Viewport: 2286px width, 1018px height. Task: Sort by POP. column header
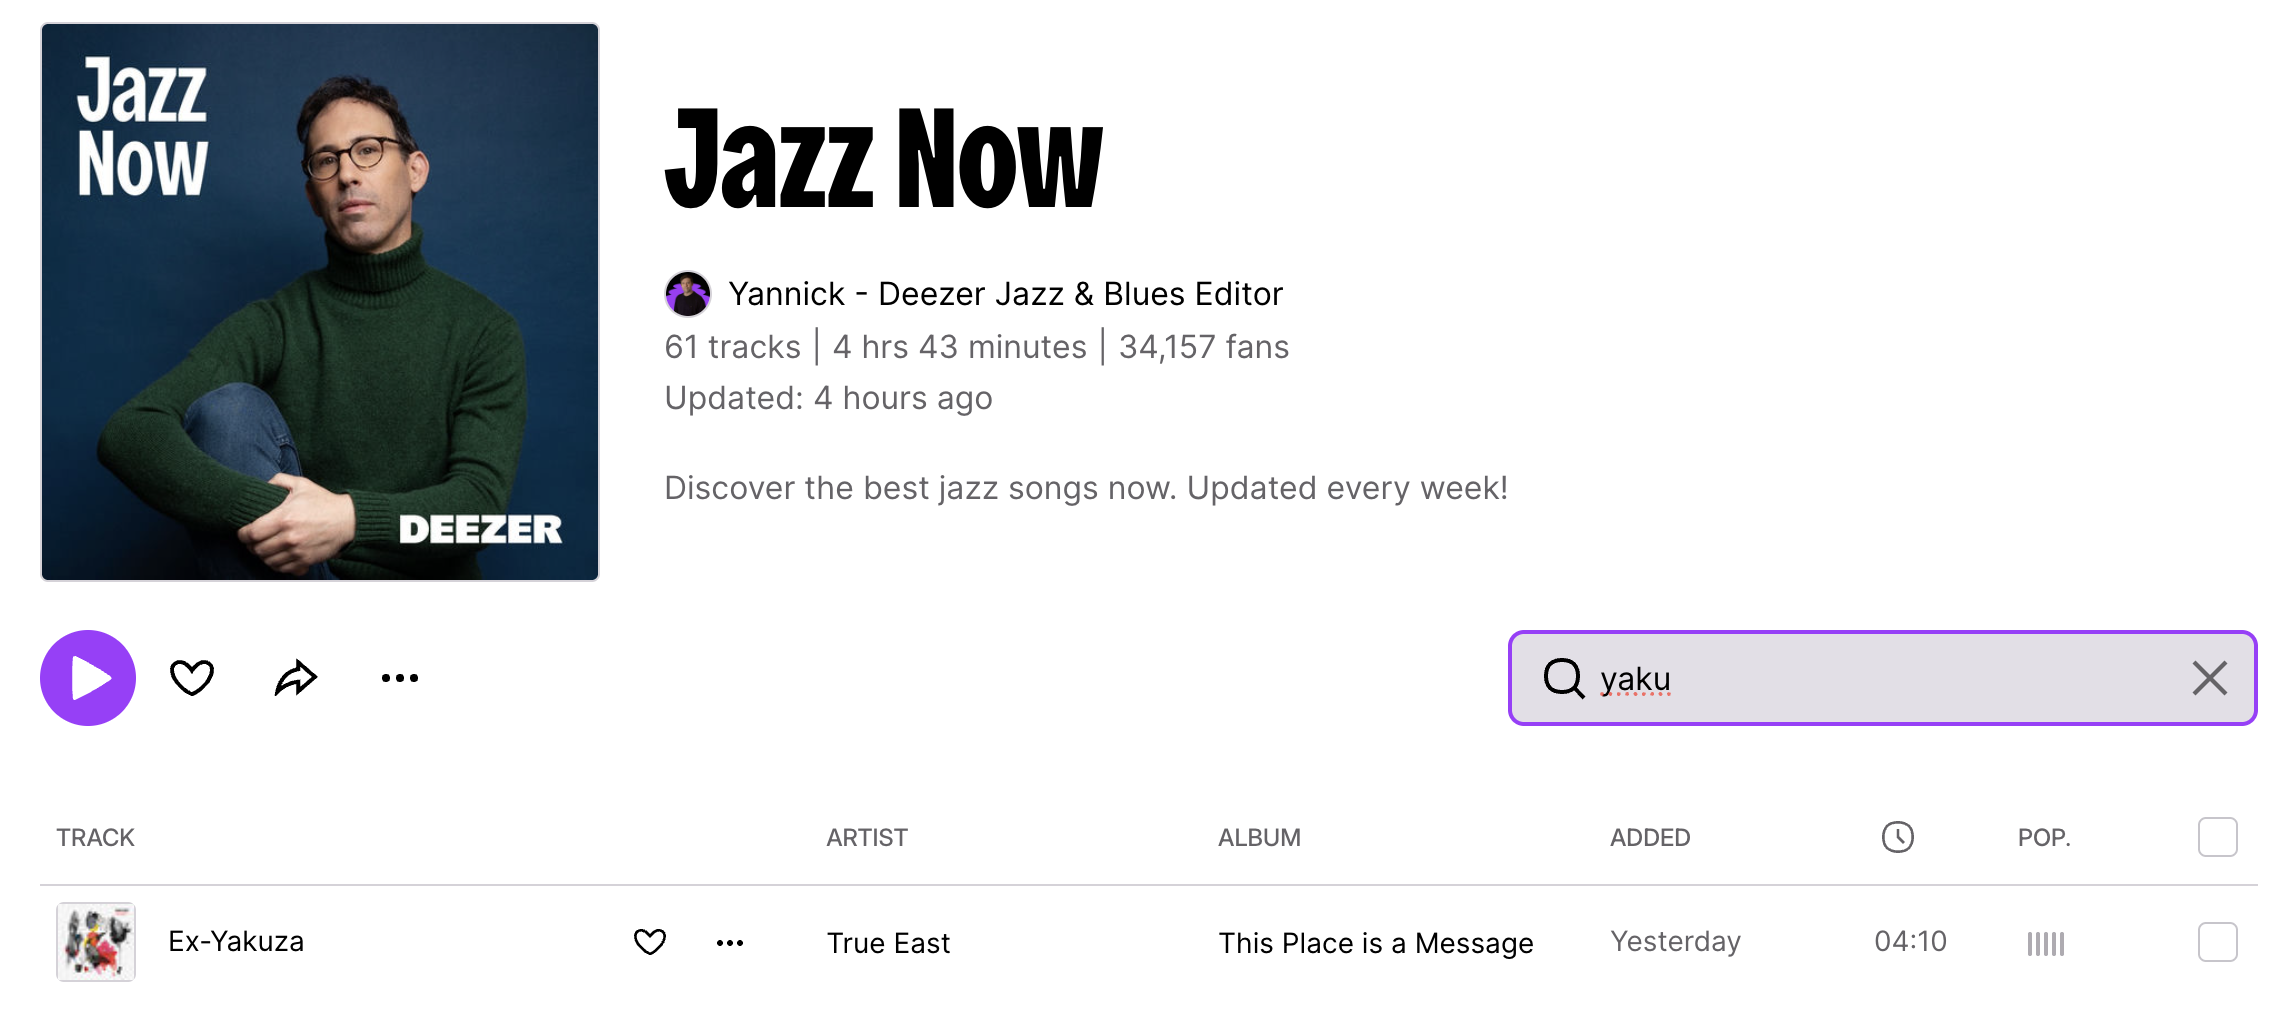coord(2044,838)
